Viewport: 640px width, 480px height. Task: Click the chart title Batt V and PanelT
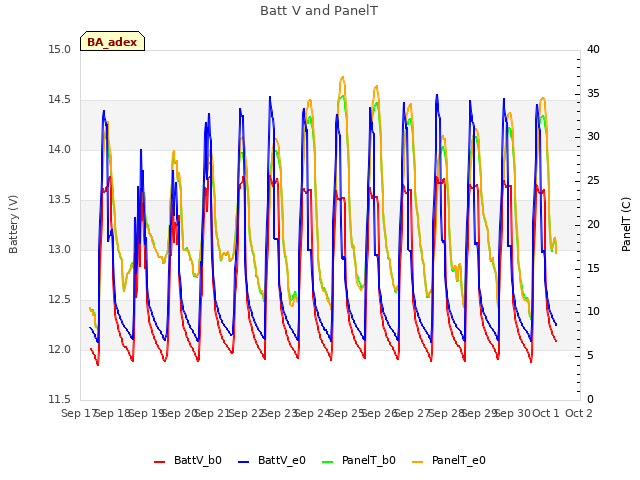pyautogui.click(x=319, y=11)
